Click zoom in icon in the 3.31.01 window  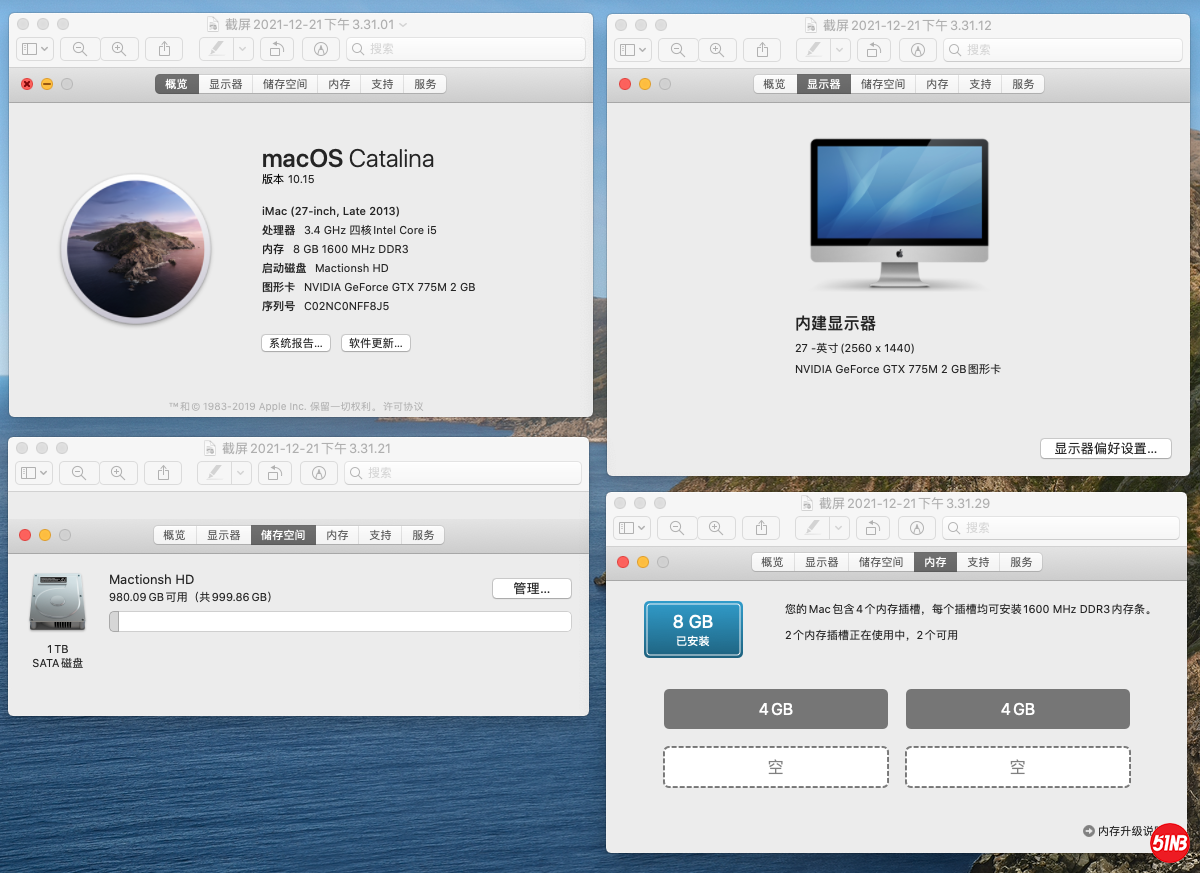[x=119, y=49]
